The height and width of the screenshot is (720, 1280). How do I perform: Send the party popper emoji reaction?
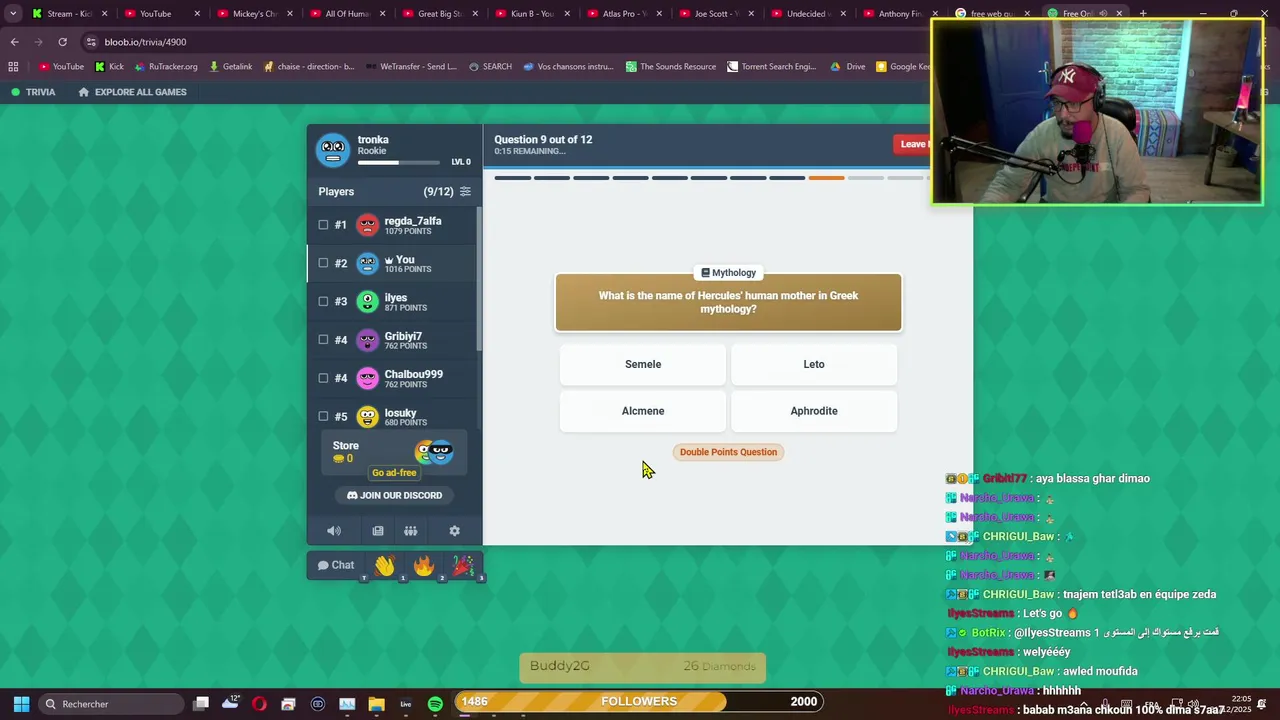(463, 566)
